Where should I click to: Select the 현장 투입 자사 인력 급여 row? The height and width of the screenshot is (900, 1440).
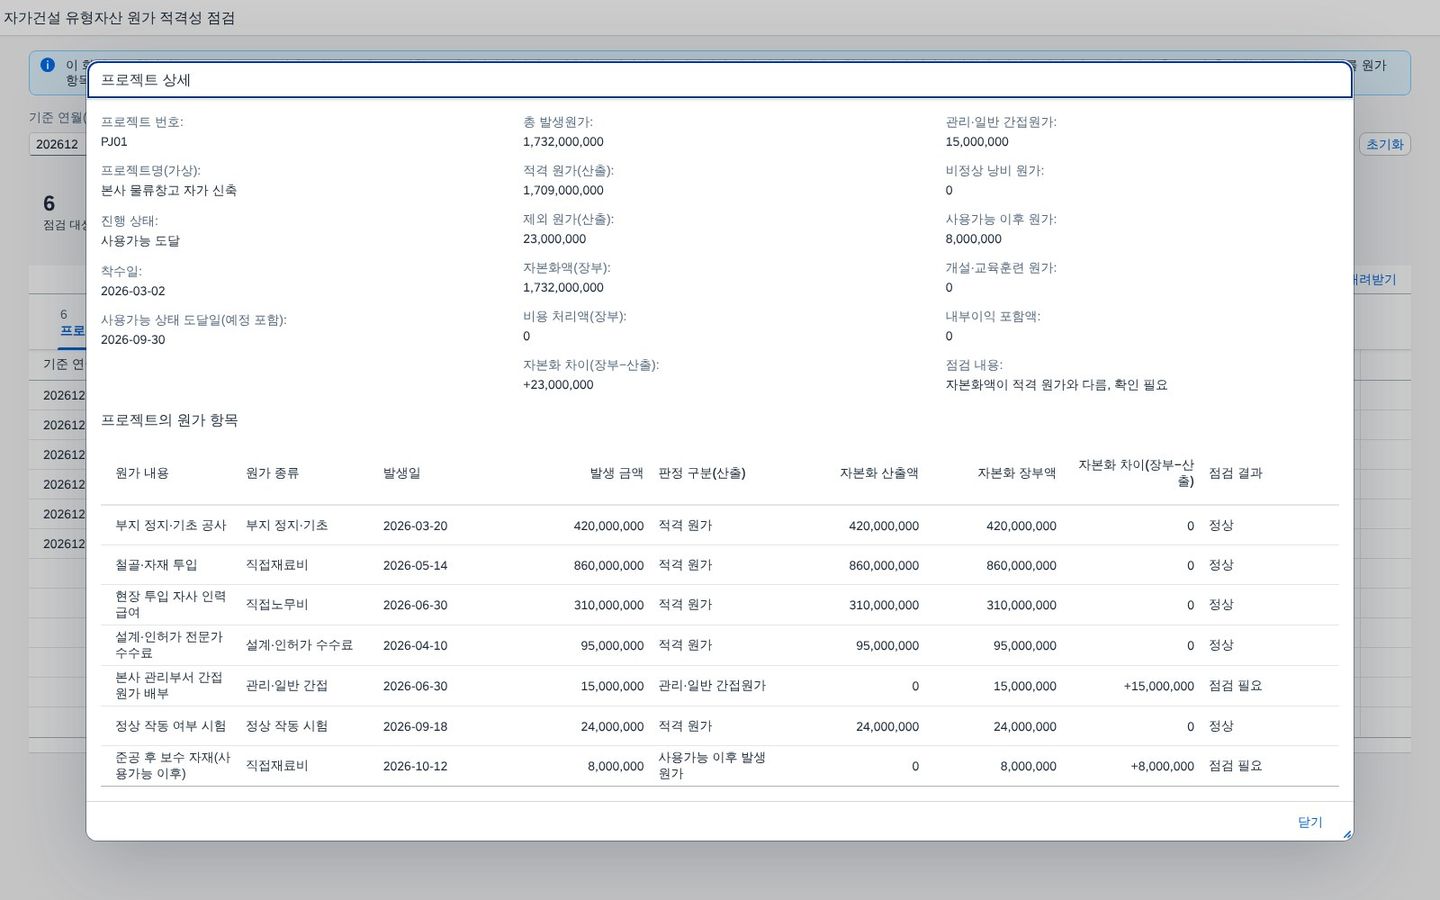(x=720, y=605)
